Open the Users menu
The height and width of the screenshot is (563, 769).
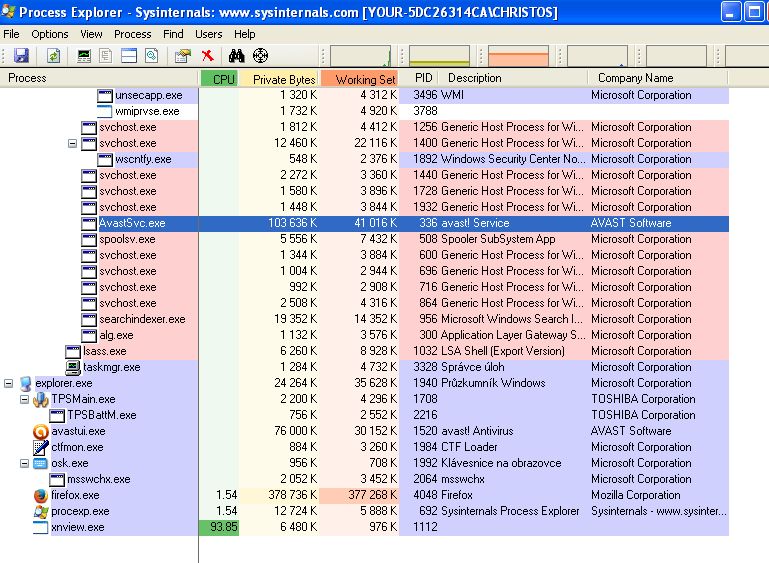208,34
